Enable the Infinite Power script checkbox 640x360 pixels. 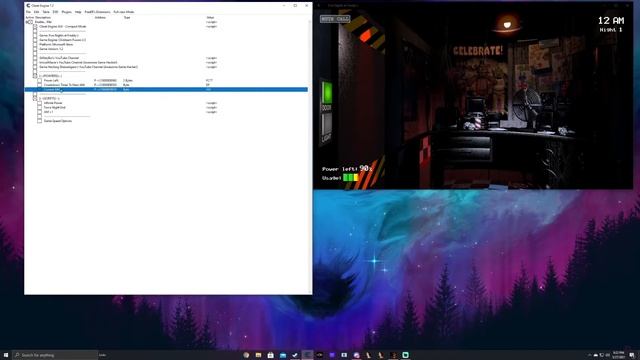40,103
